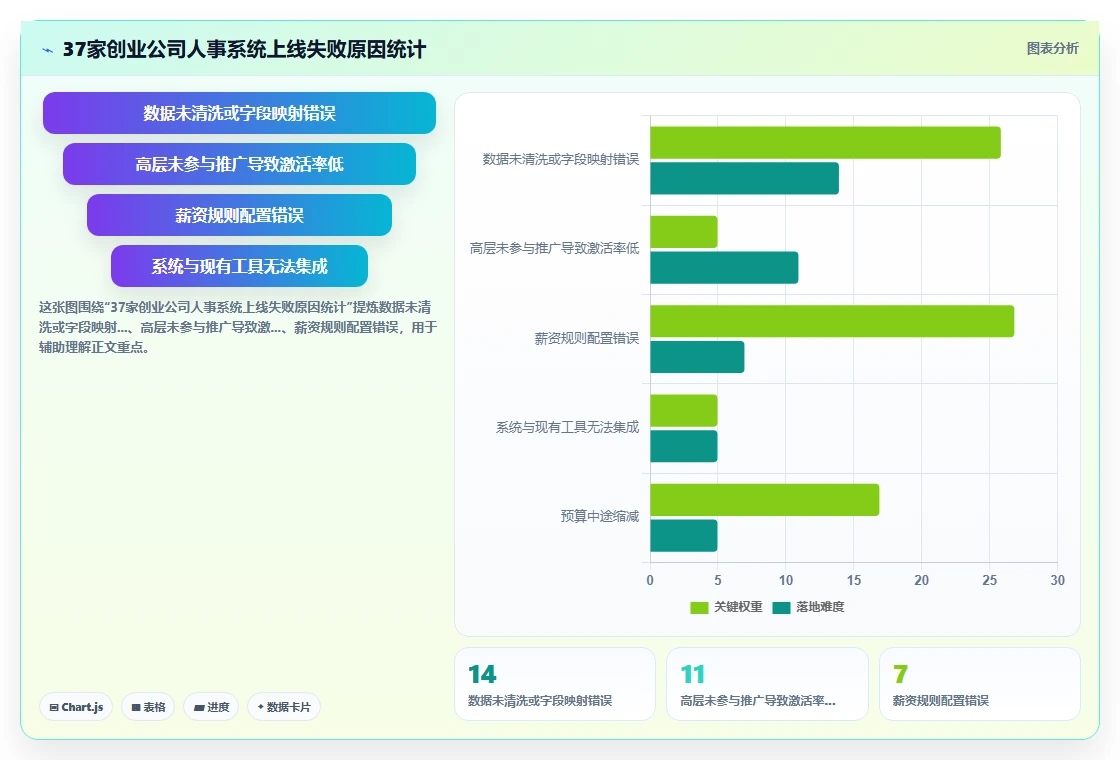The height and width of the screenshot is (760, 1120).
Task: Open the data card showing 7
Action: [979, 684]
